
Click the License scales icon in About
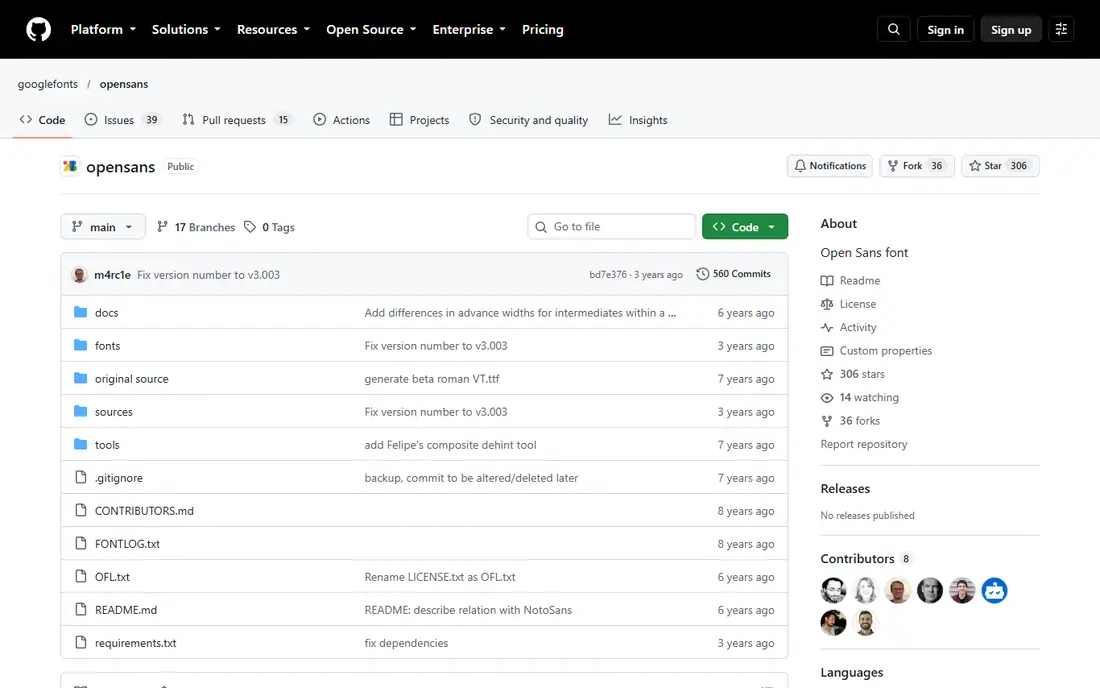(827, 304)
